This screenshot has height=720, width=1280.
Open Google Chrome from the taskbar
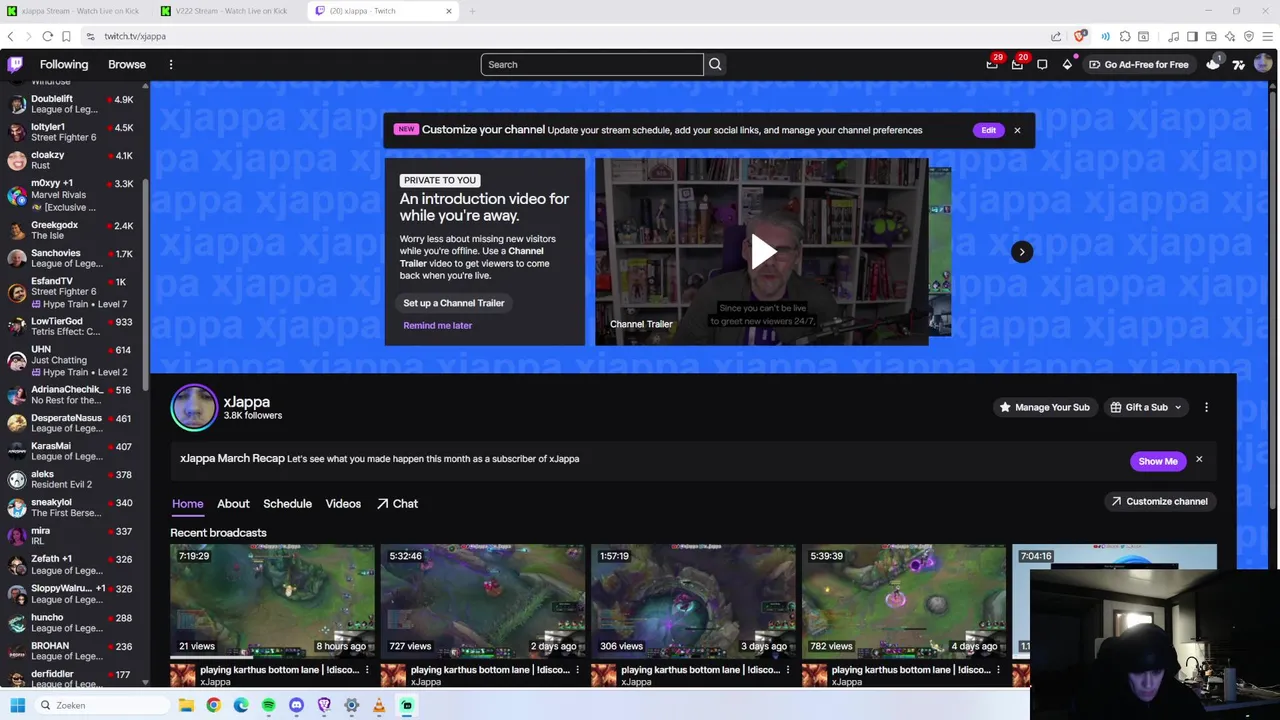[213, 705]
